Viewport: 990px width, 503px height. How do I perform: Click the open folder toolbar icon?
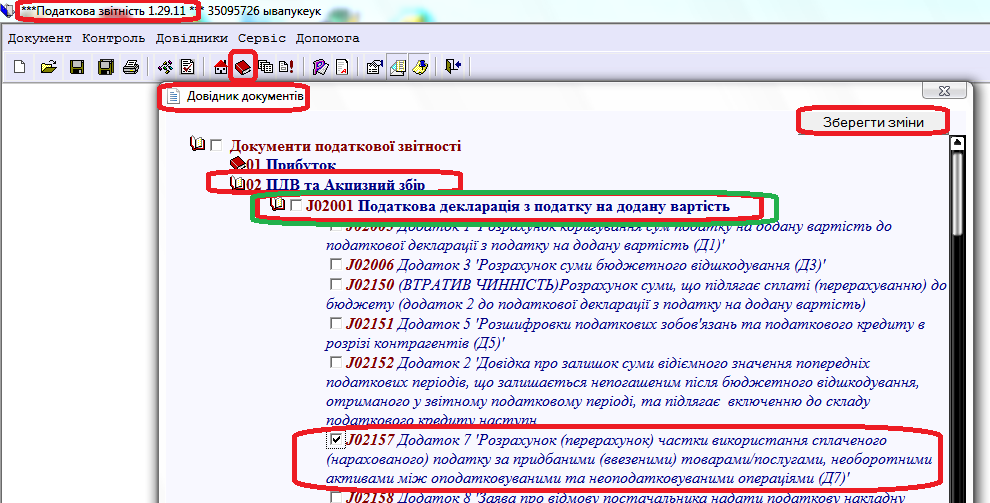click(x=47, y=67)
